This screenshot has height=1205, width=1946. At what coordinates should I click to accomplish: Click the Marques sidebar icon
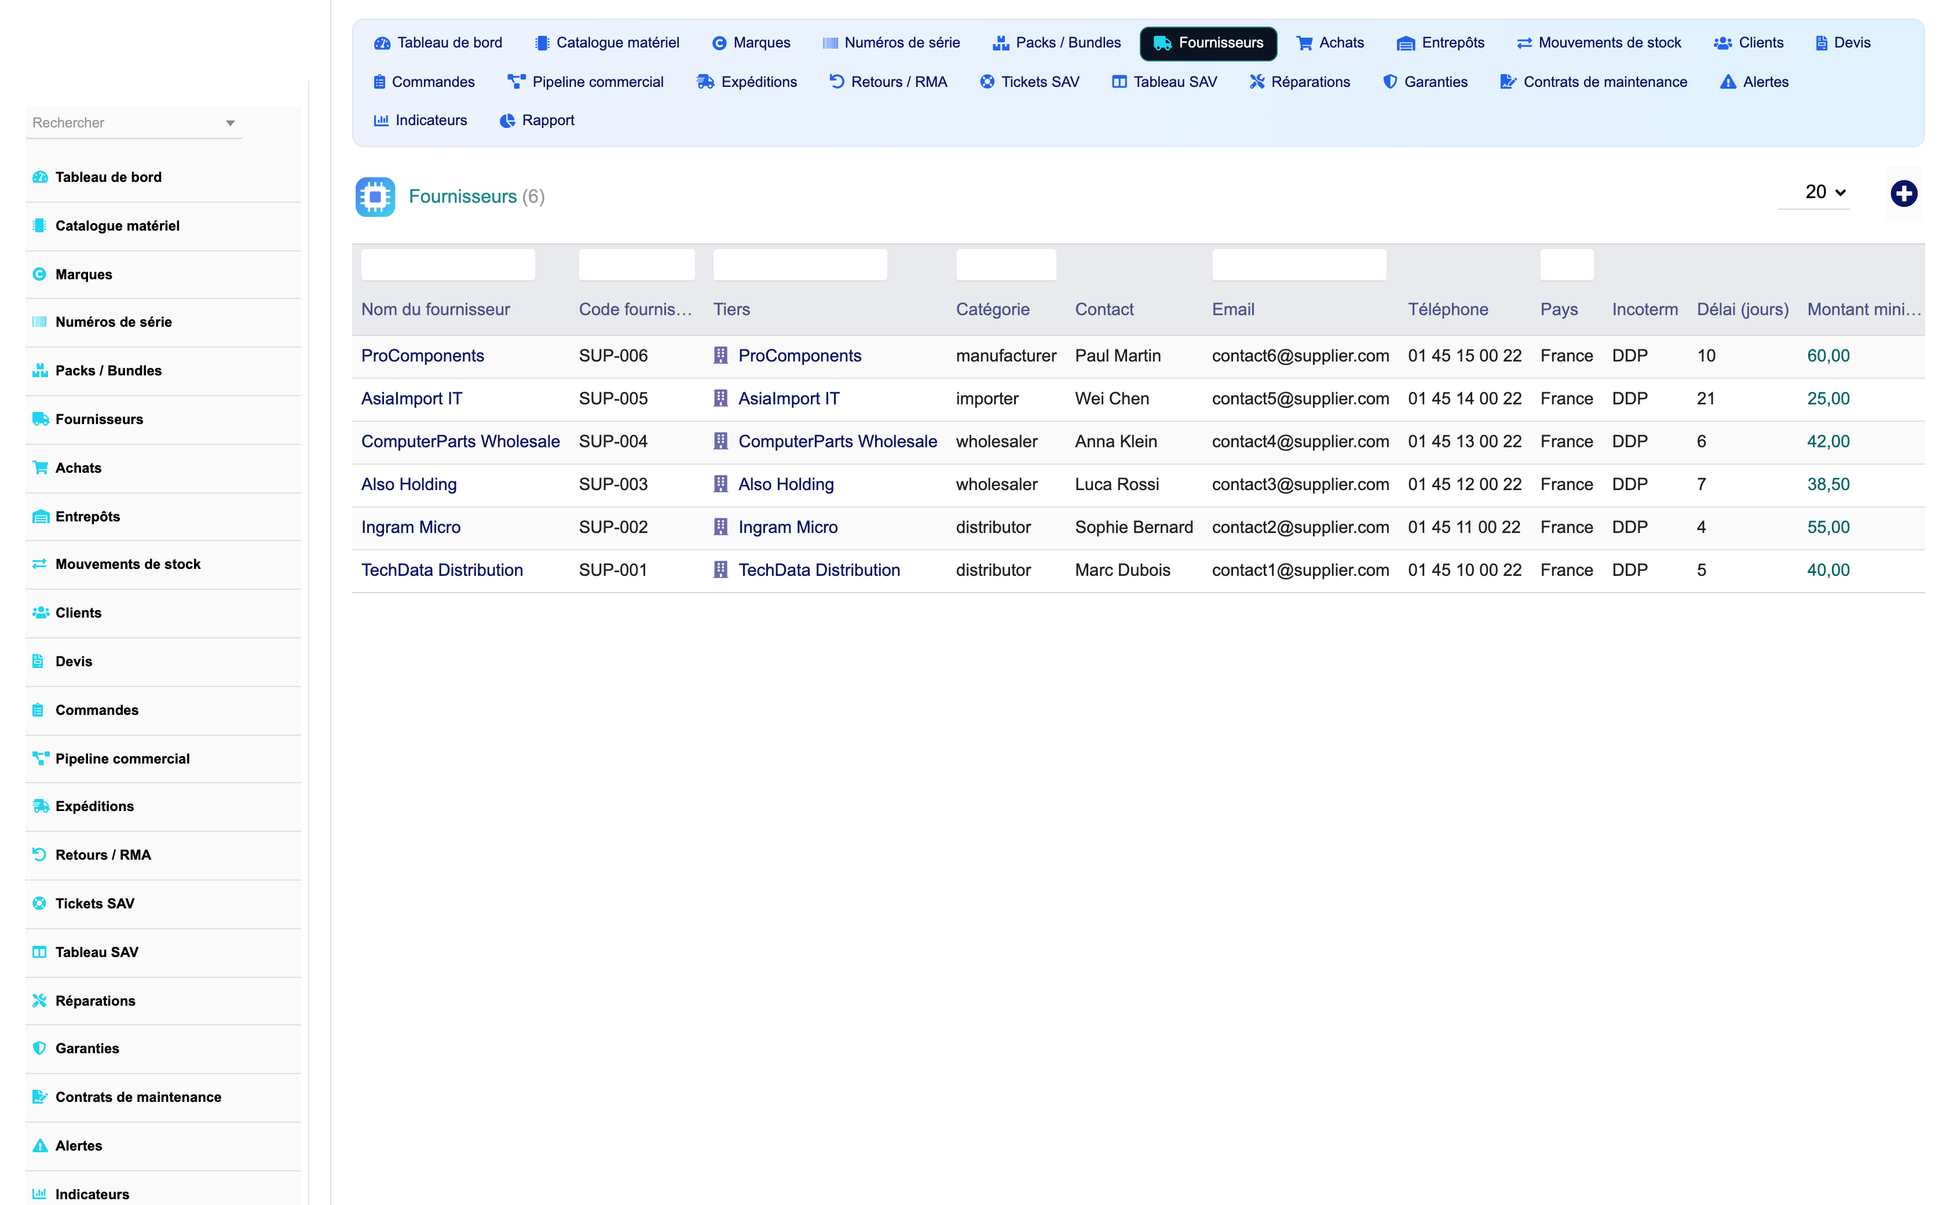click(x=40, y=274)
